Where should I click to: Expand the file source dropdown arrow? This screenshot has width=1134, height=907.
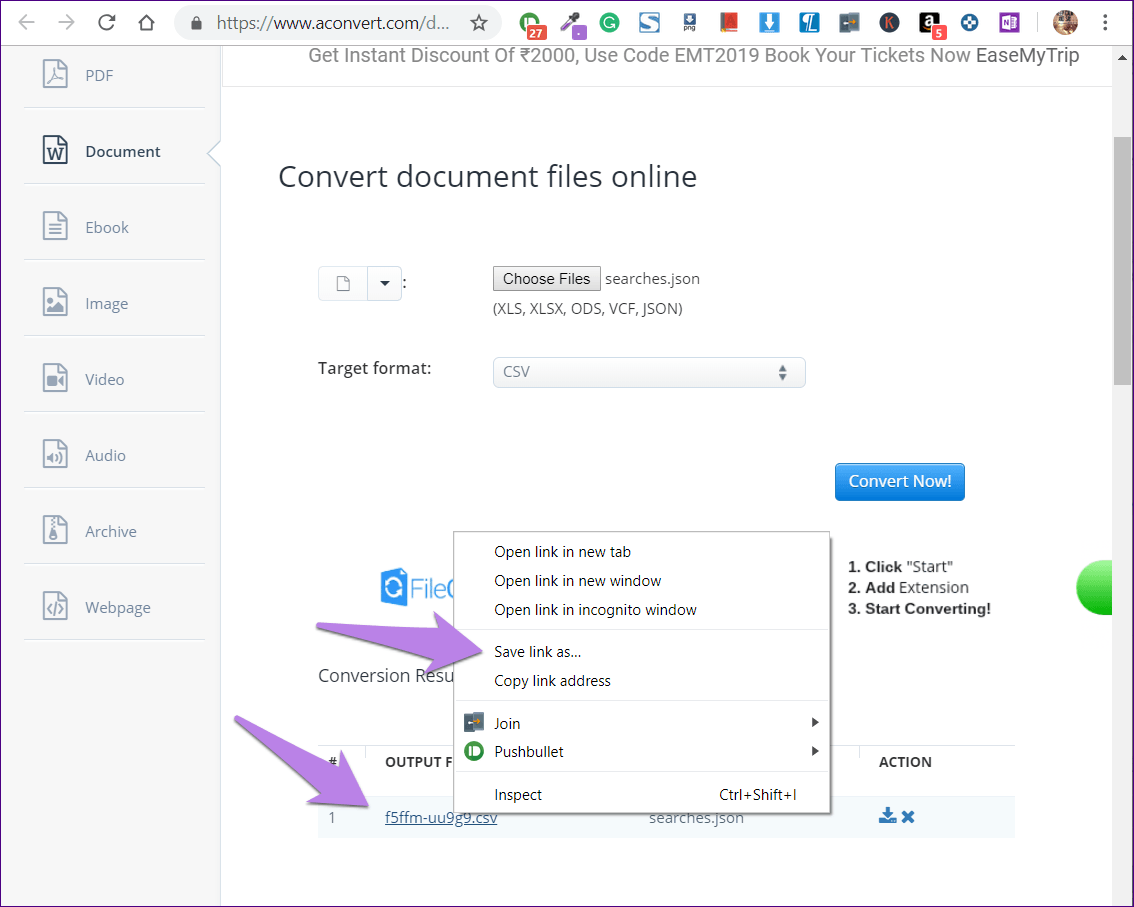[385, 283]
